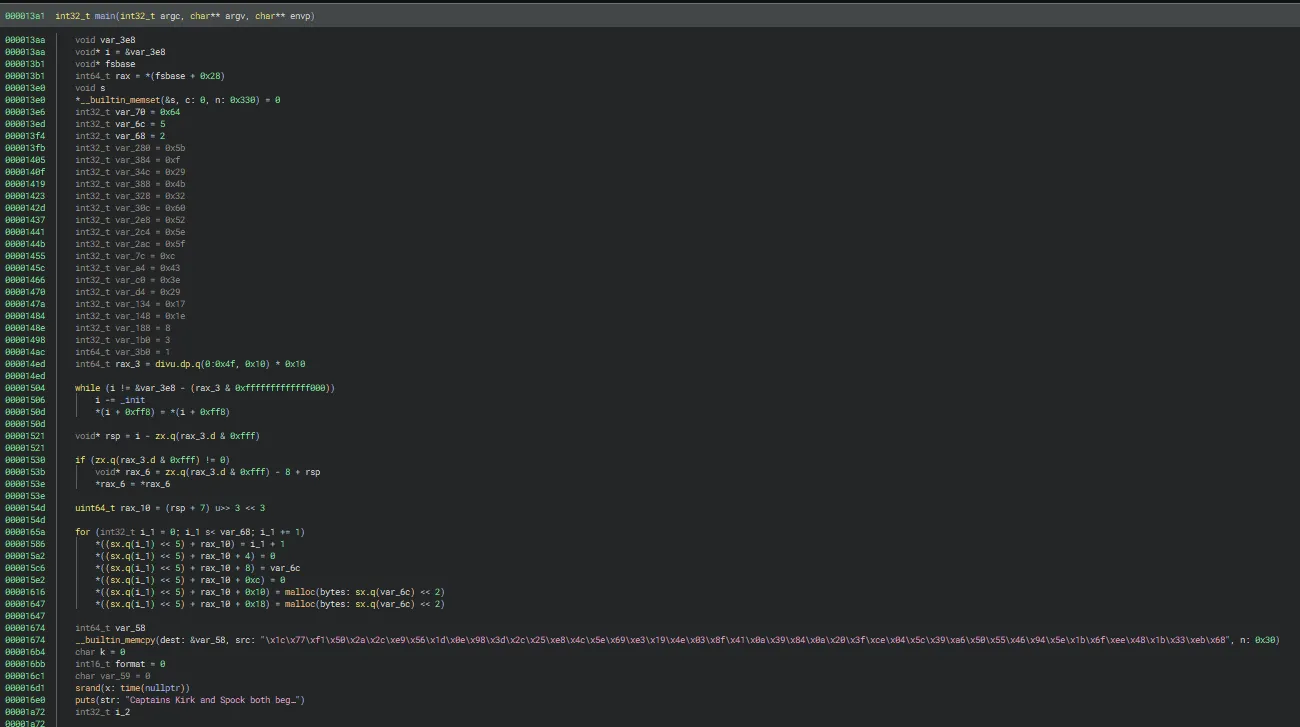Click the 'int32_t i_2' declaration
The height and width of the screenshot is (727, 1300).
coord(103,712)
